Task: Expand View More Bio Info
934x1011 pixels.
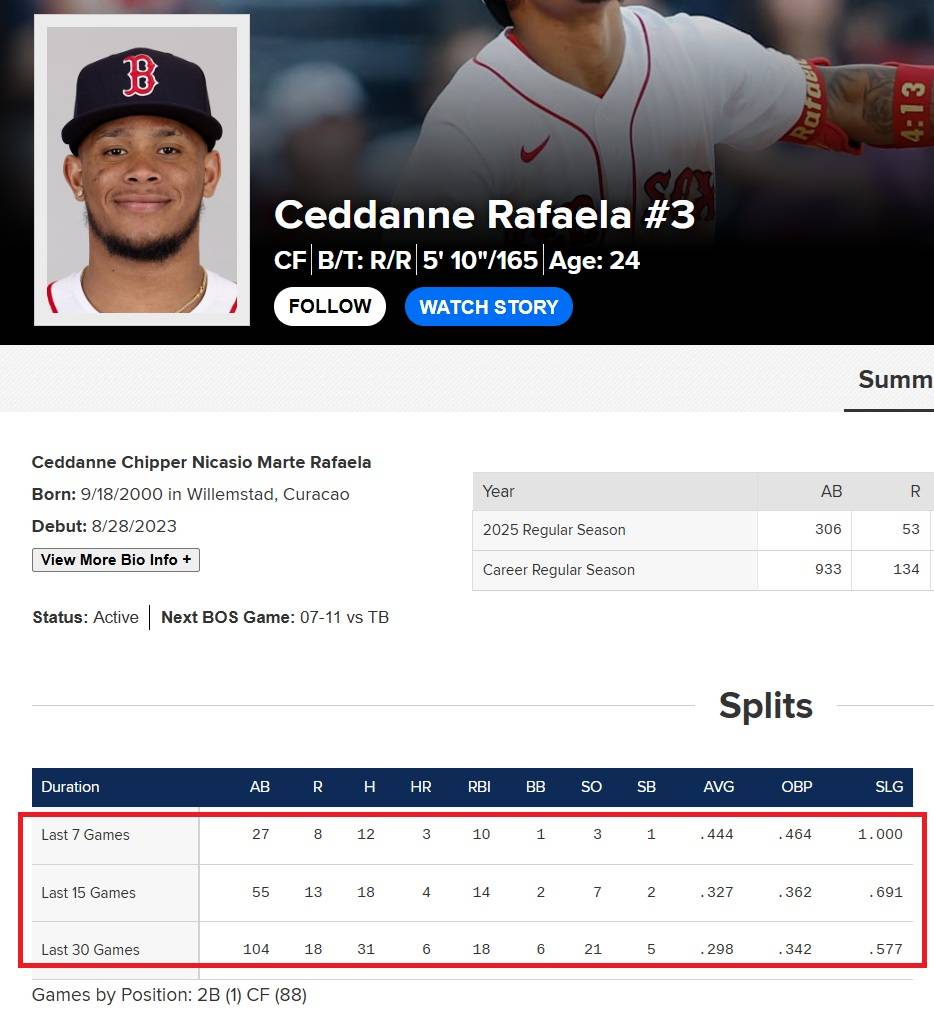Action: (116, 560)
